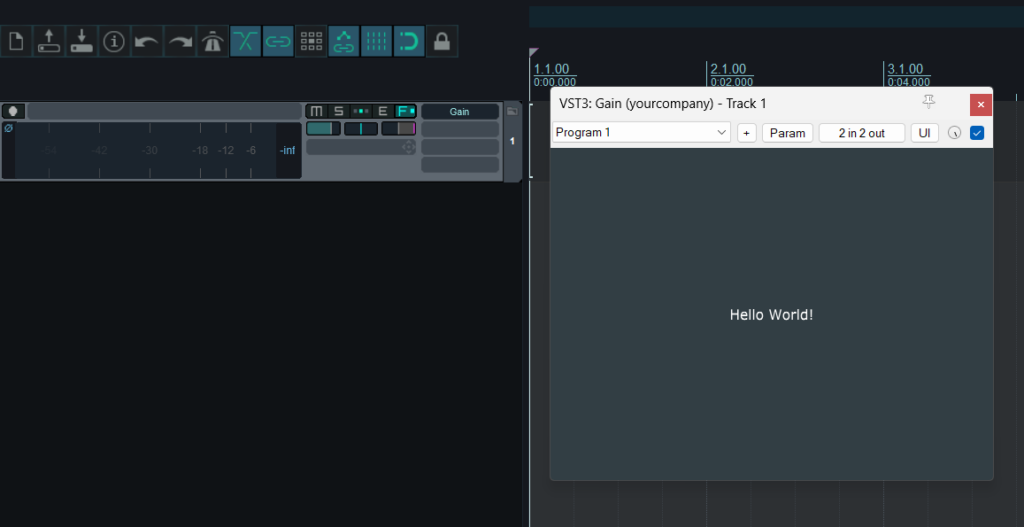Click the Hello World! text in plugin
The height and width of the screenshot is (527, 1024).
point(771,315)
